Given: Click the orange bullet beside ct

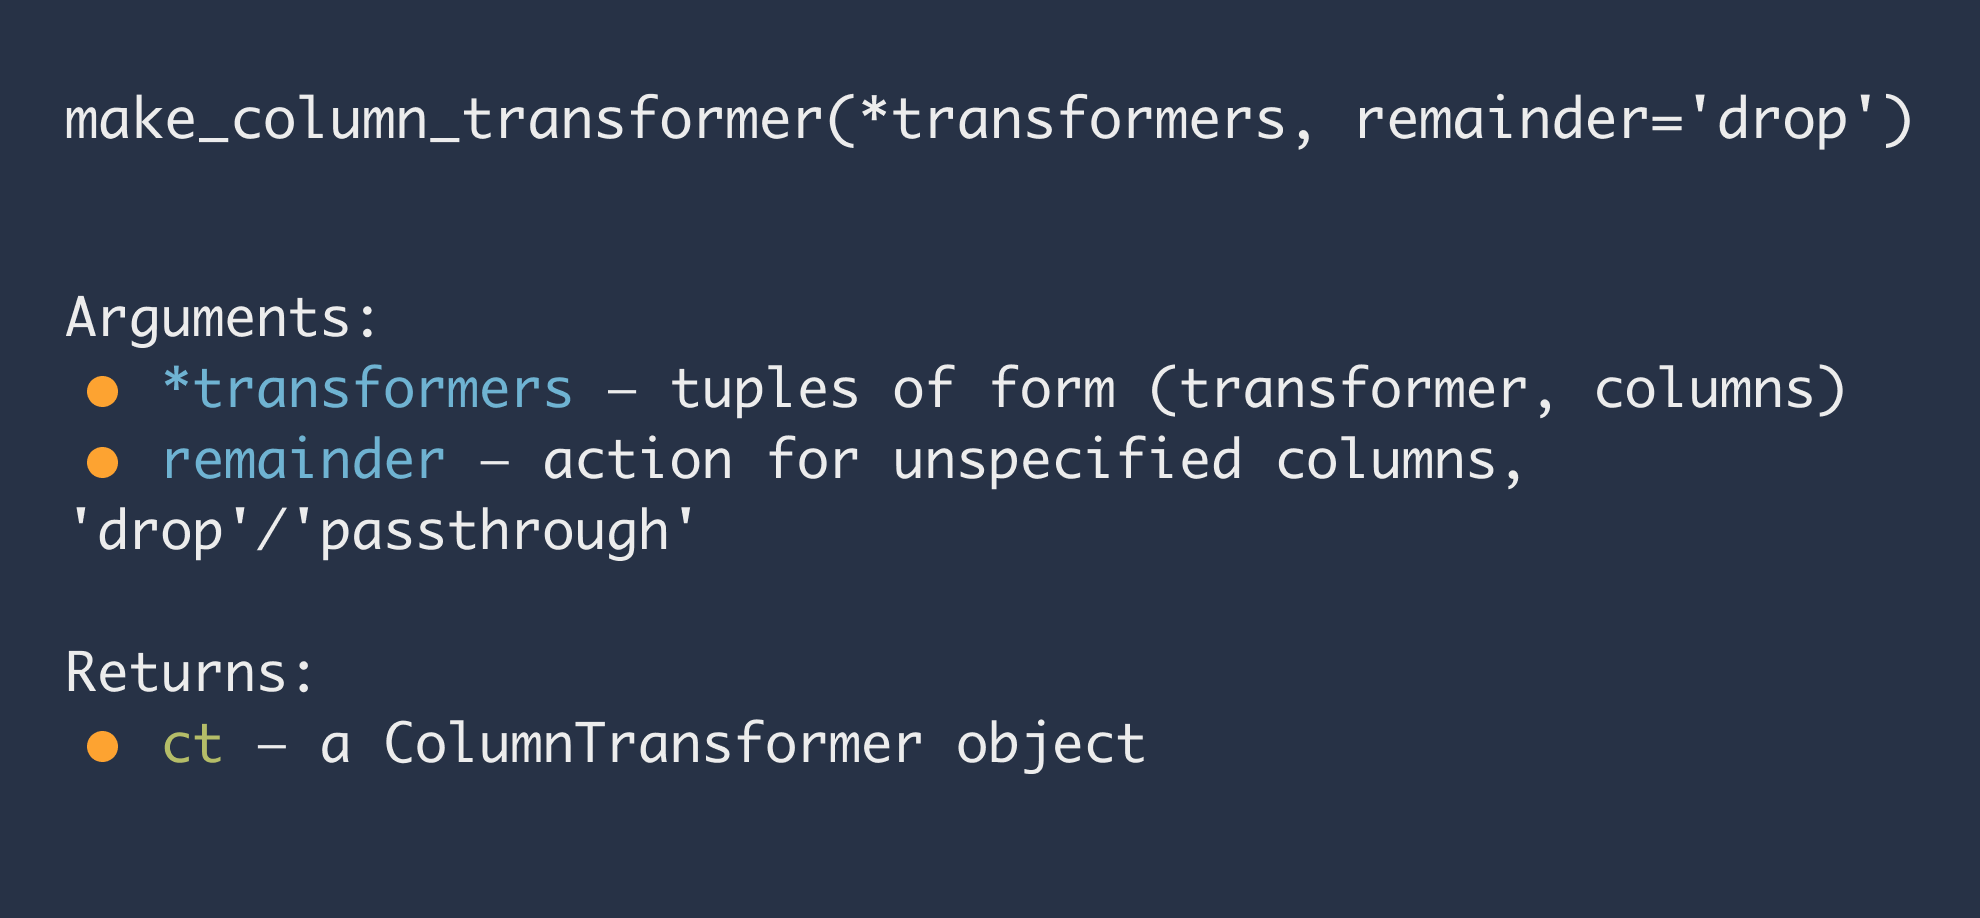Looking at the screenshot, I should click(x=102, y=746).
